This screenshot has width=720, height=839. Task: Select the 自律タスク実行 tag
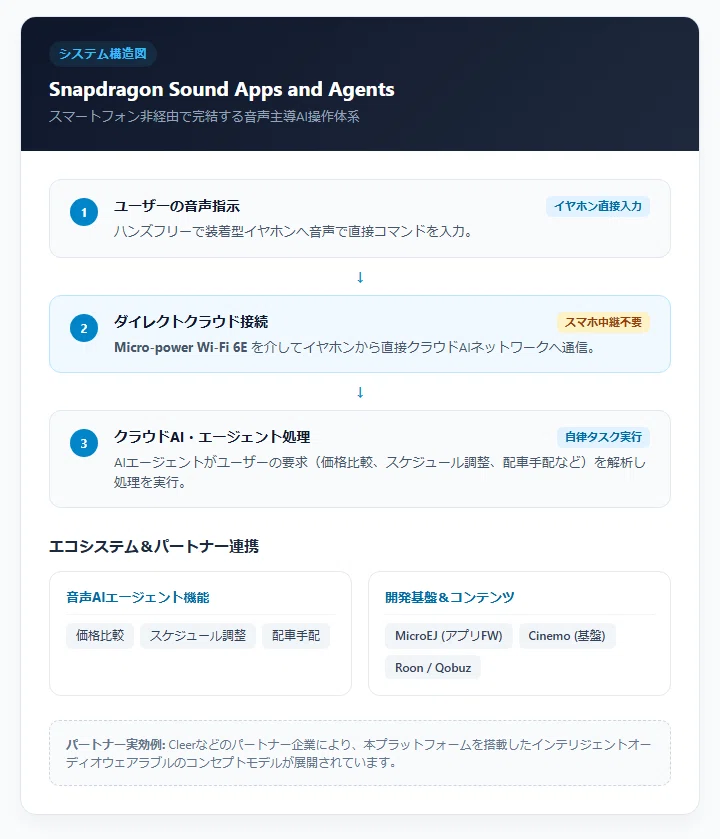(x=603, y=437)
